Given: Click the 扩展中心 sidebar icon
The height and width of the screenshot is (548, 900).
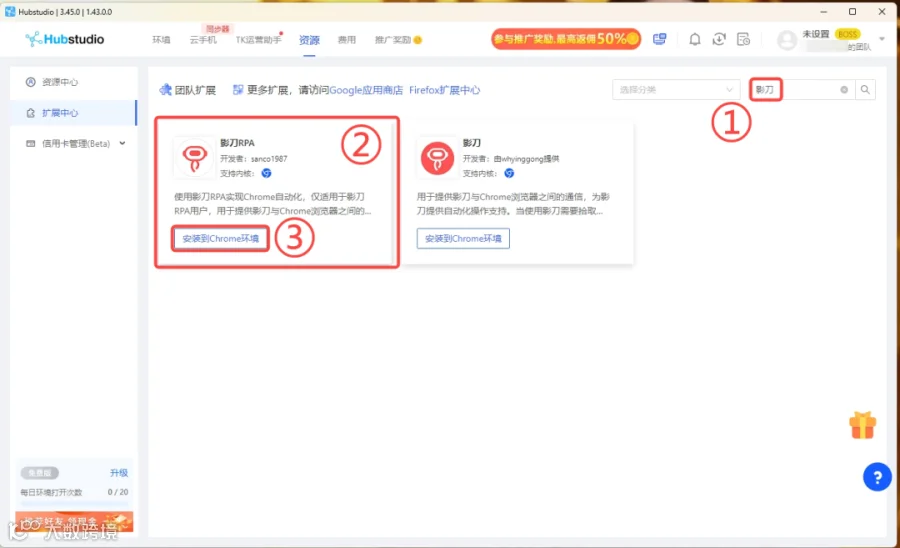Looking at the screenshot, I should coord(31,113).
